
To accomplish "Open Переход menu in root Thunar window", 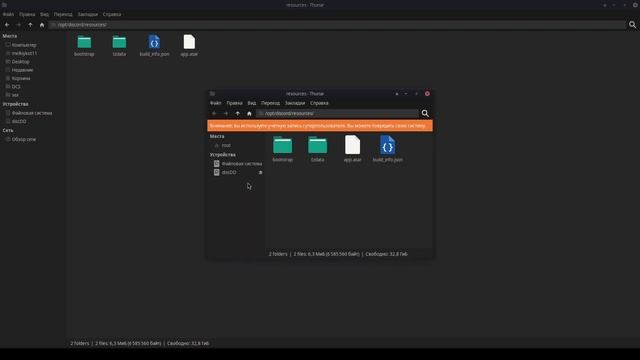I will [x=271, y=103].
